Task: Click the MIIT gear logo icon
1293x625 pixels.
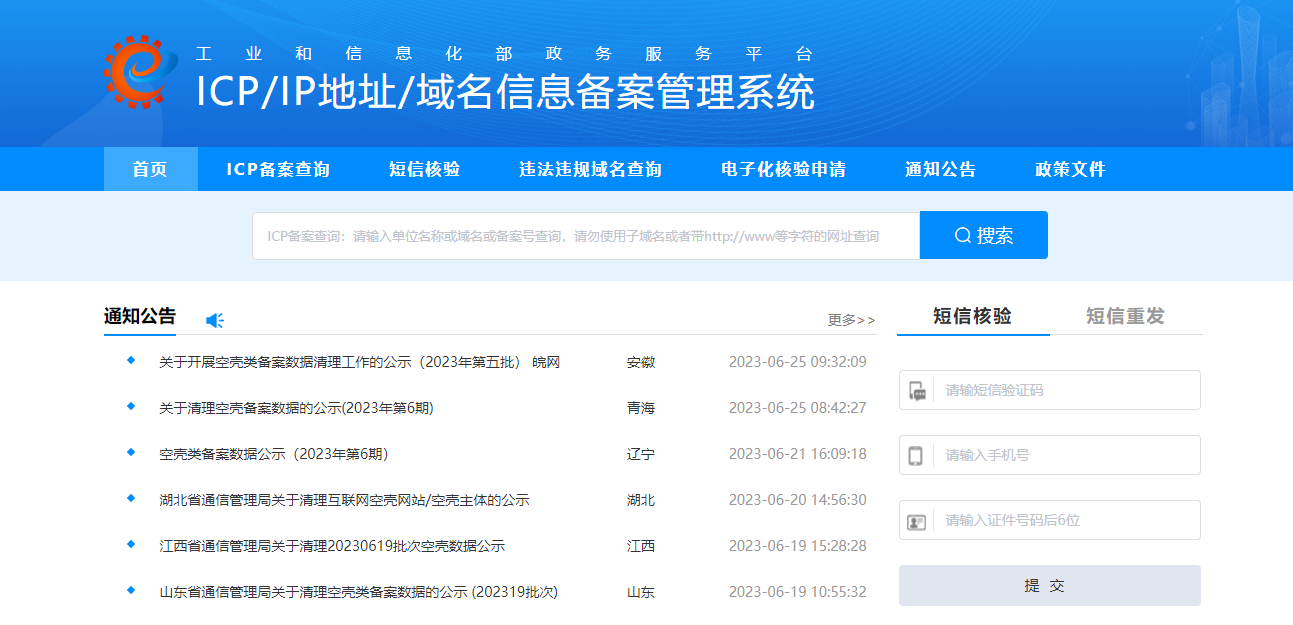Action: [x=140, y=71]
